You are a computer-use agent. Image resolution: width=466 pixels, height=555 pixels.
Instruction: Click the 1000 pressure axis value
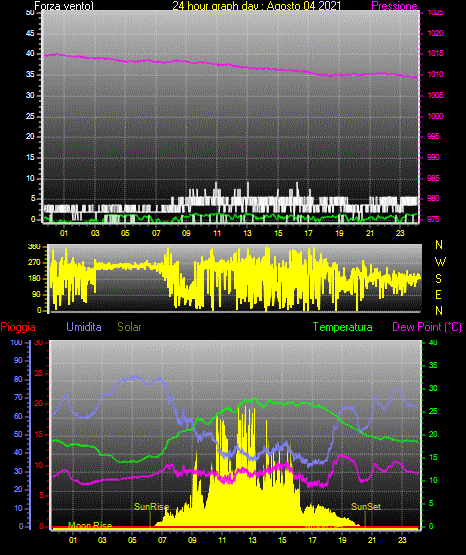pyautogui.click(x=436, y=116)
